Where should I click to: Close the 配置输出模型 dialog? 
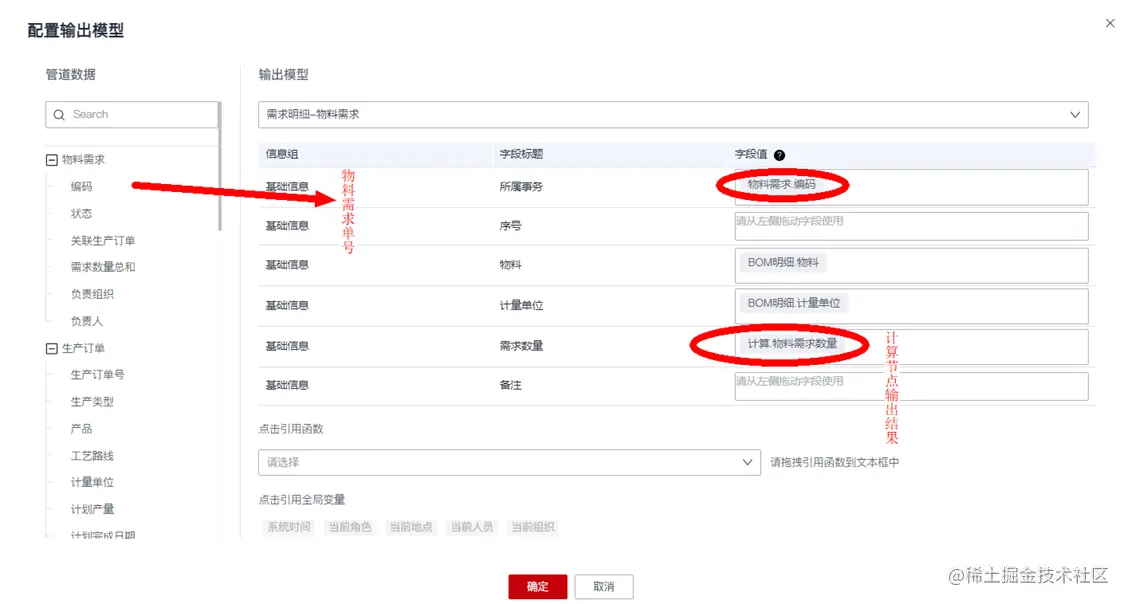coord(1110,24)
